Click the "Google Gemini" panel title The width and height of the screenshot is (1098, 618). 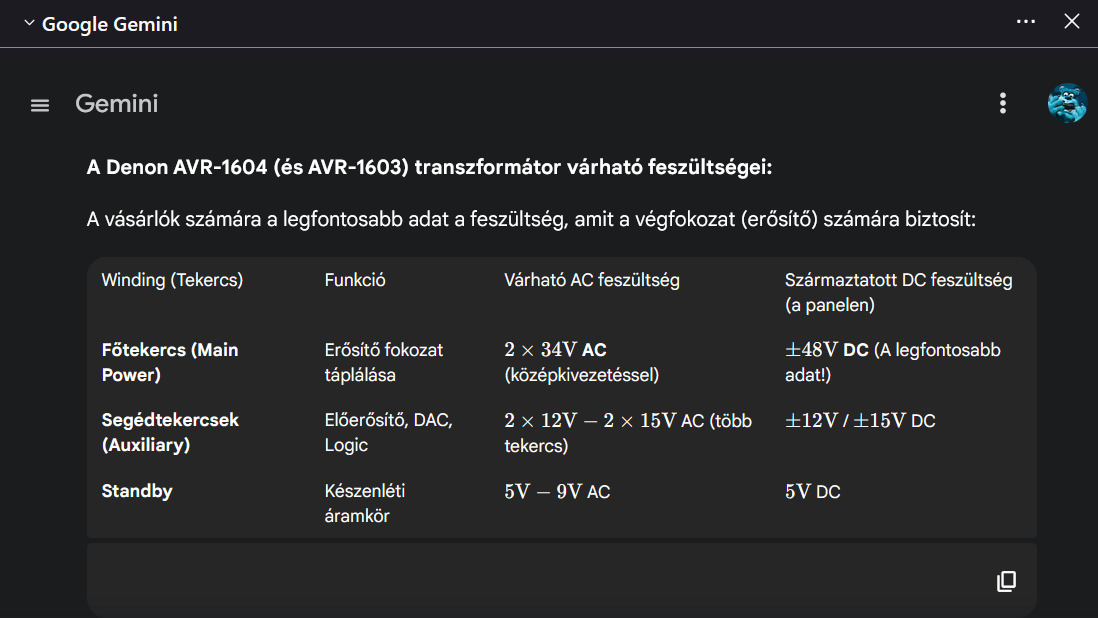coord(110,24)
